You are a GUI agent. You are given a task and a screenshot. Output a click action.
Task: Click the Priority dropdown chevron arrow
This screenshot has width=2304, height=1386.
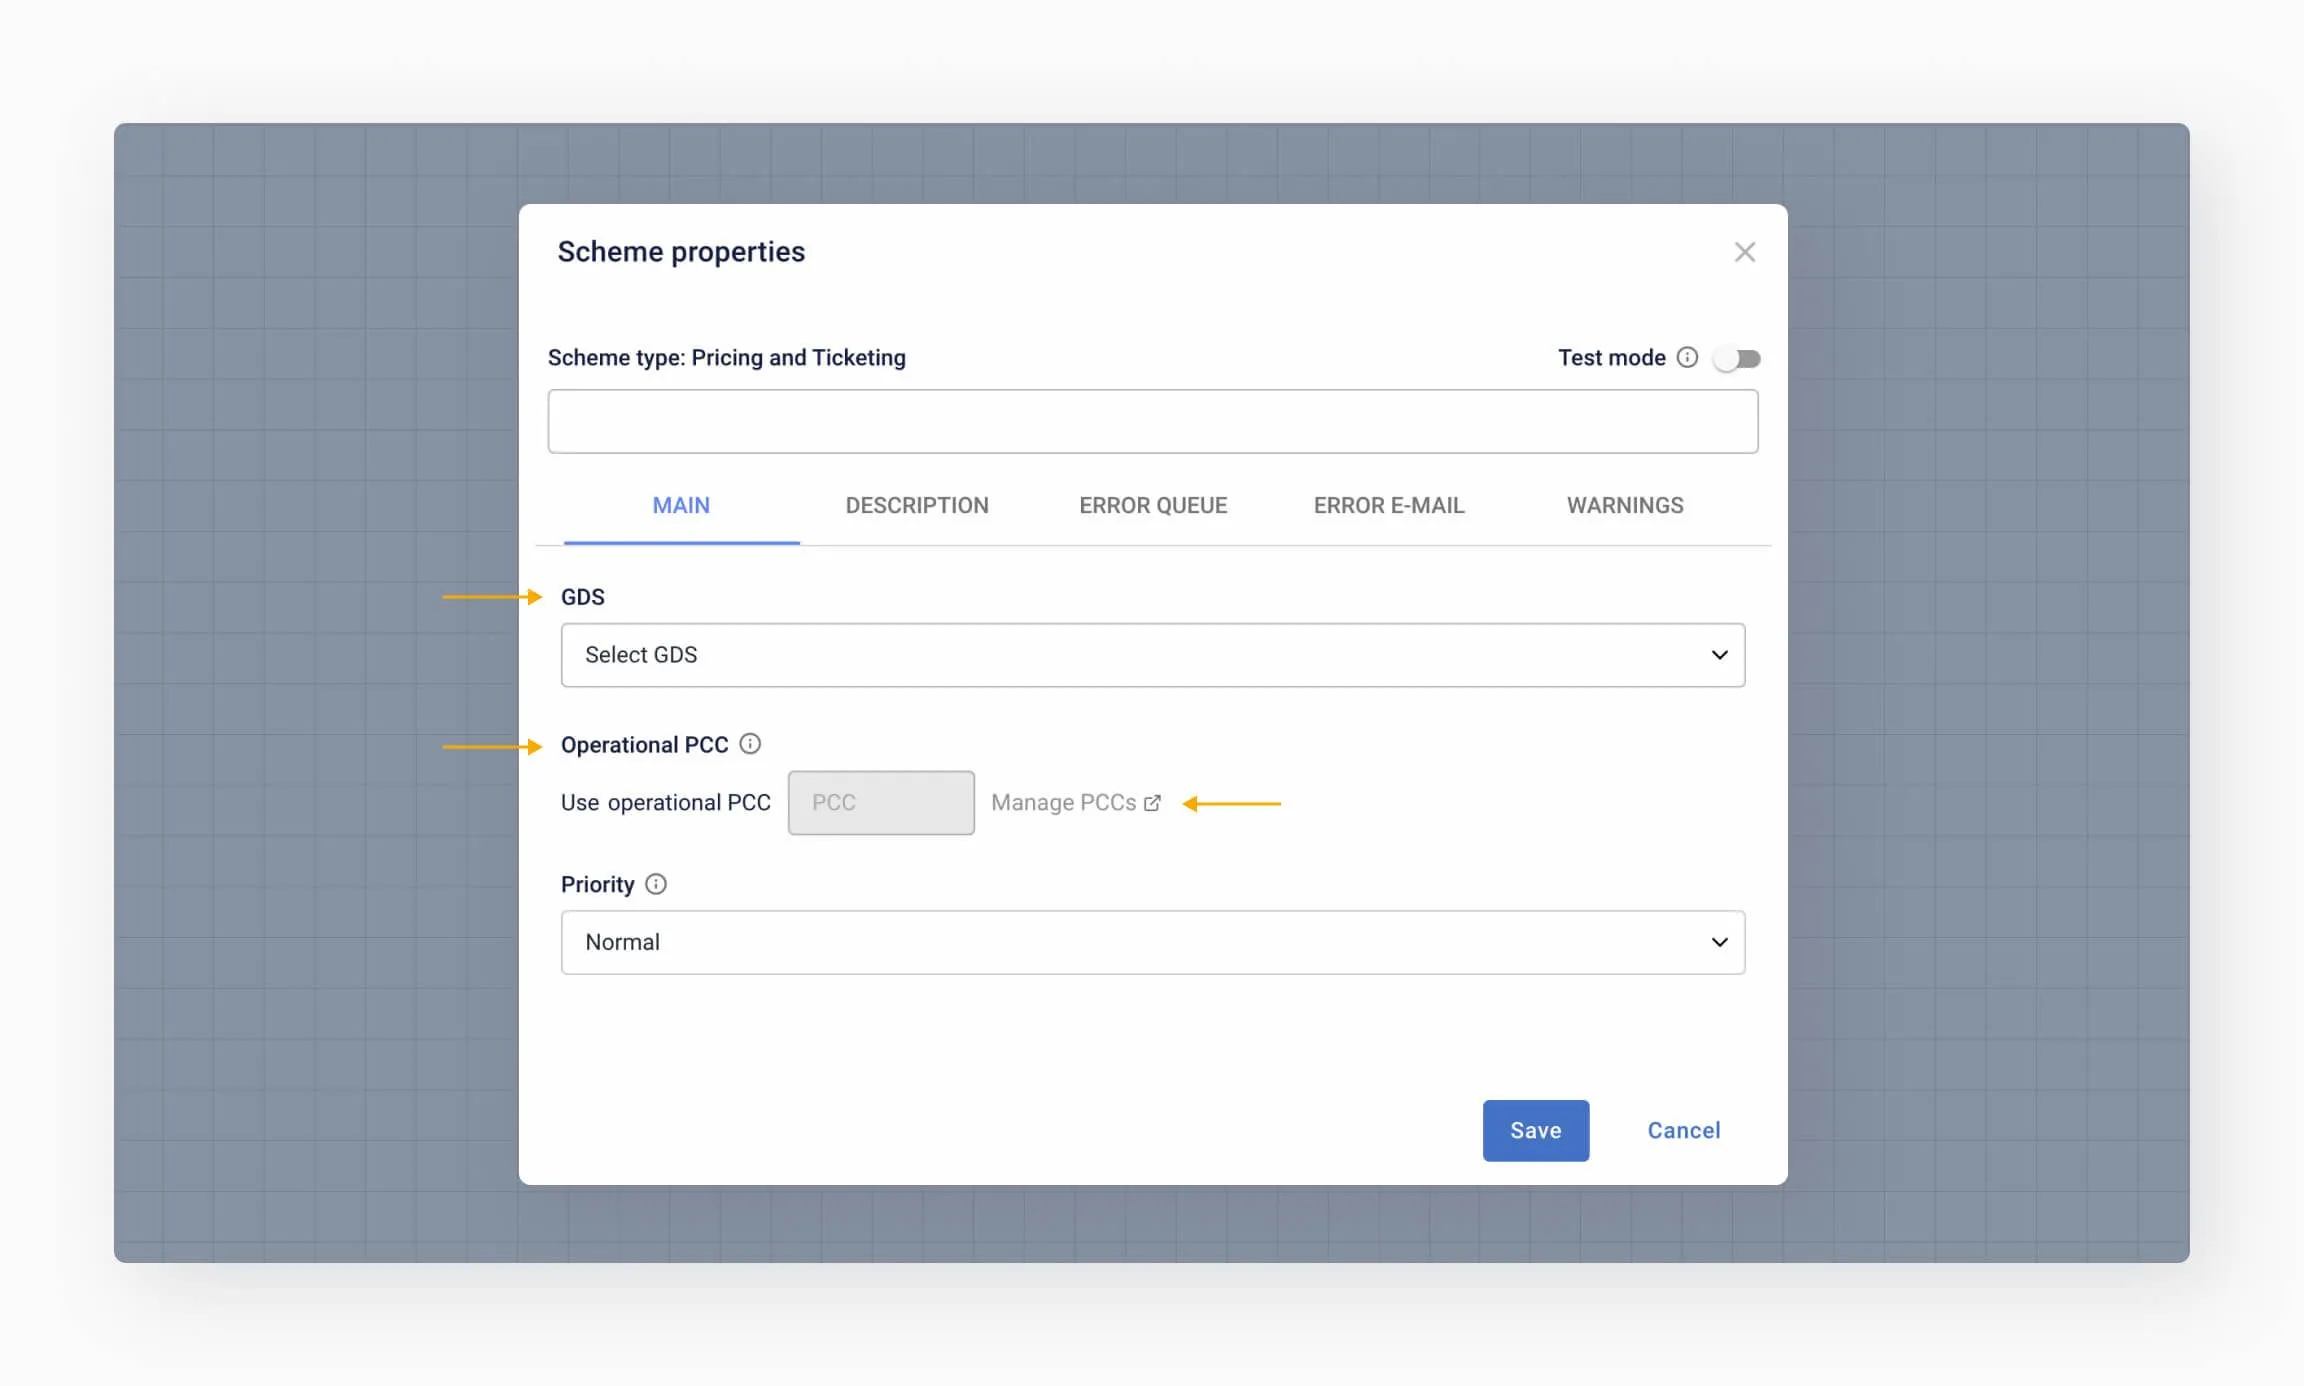(1719, 942)
